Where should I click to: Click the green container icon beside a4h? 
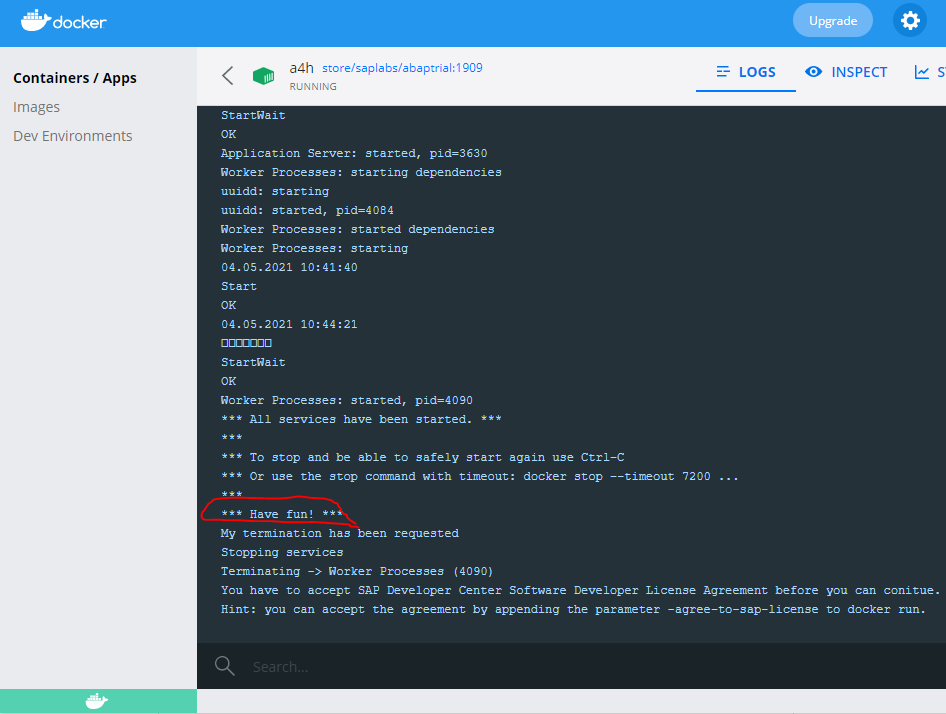tap(263, 76)
